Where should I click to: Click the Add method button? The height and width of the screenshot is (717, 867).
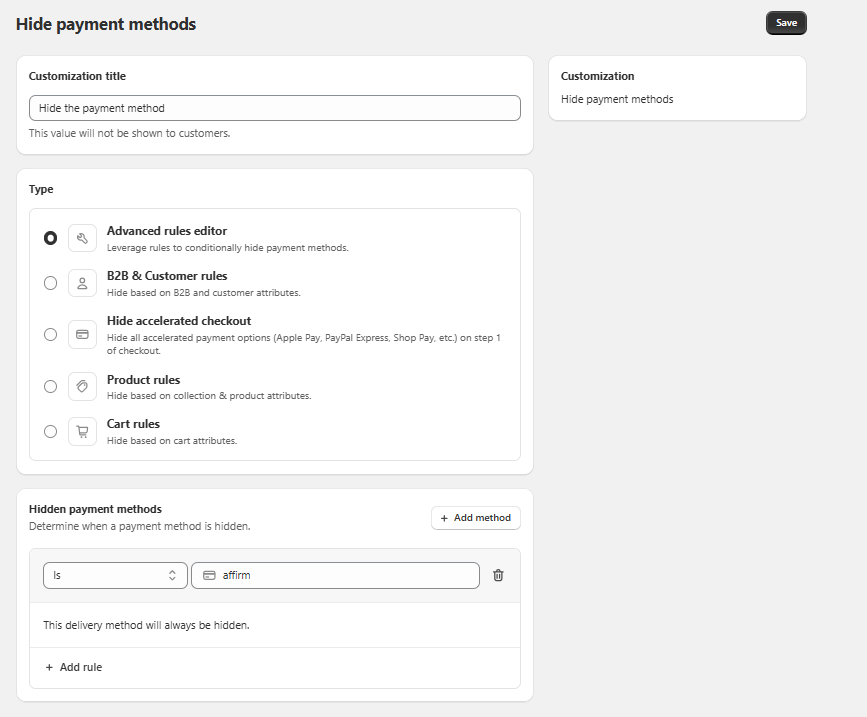pos(475,518)
